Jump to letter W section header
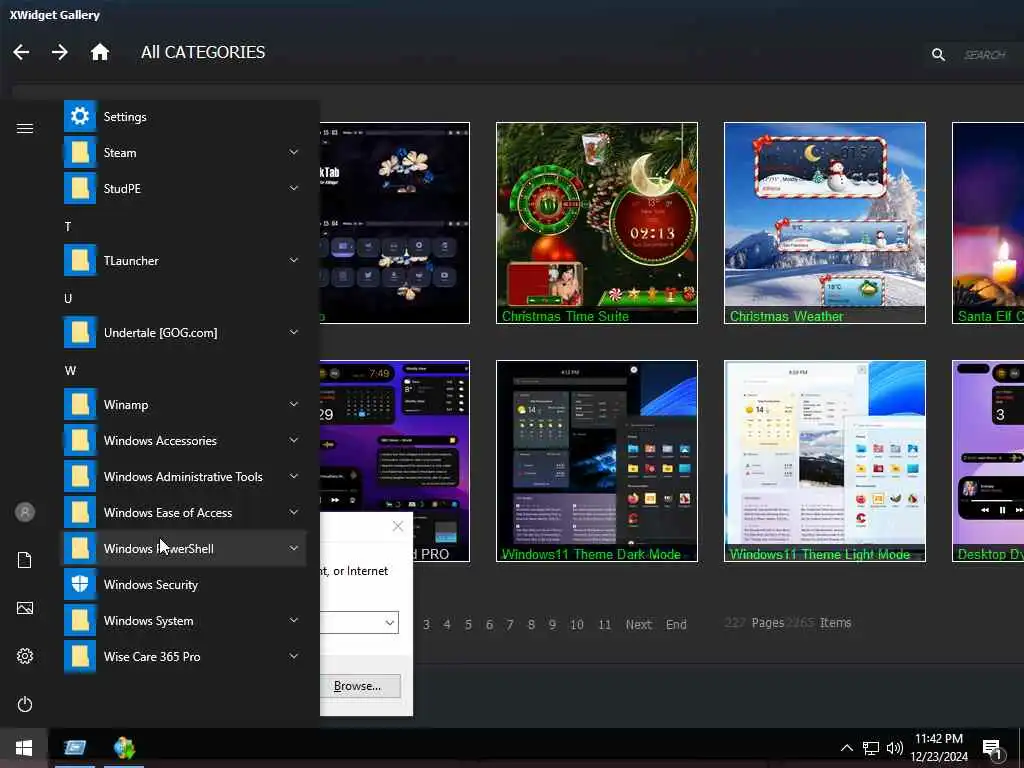1024x768 pixels. [x=70, y=370]
